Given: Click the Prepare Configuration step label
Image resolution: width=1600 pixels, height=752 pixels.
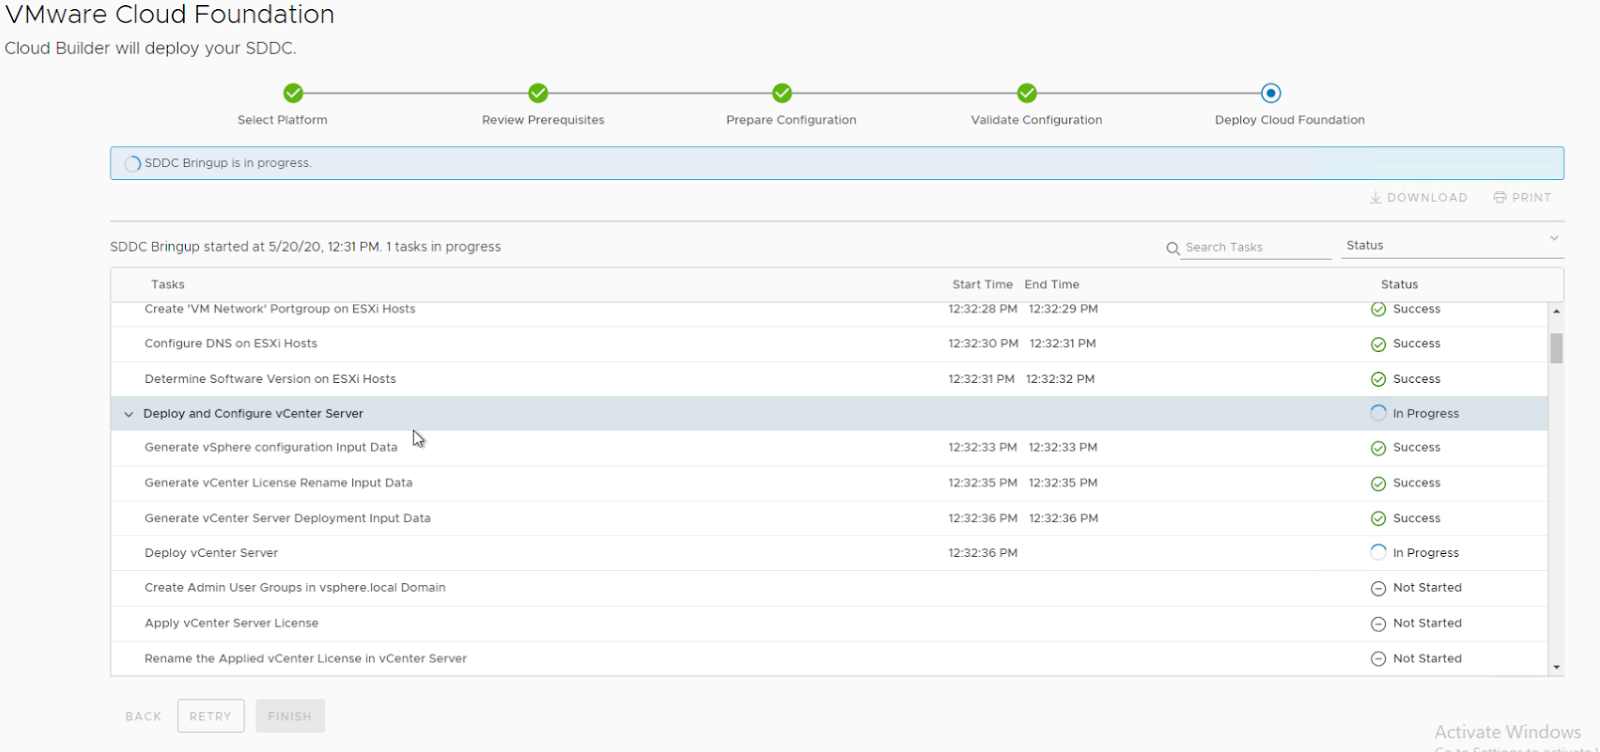Looking at the screenshot, I should (791, 120).
